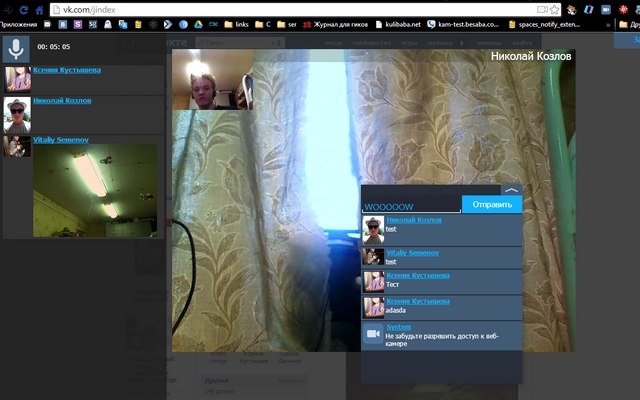Click Vitaliy Semenov's webcam video preview

pos(95,190)
